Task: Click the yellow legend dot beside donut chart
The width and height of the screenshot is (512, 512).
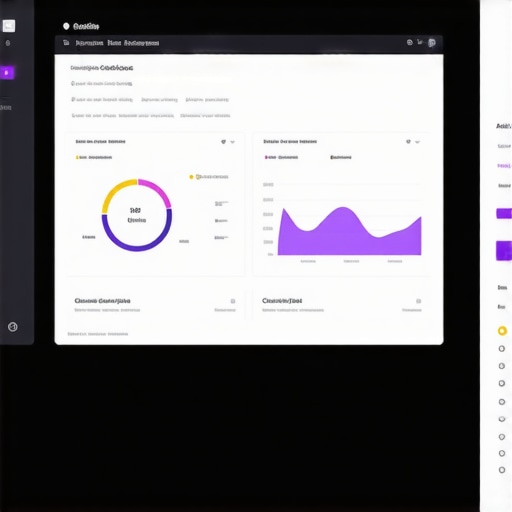Action: pyautogui.click(x=191, y=177)
